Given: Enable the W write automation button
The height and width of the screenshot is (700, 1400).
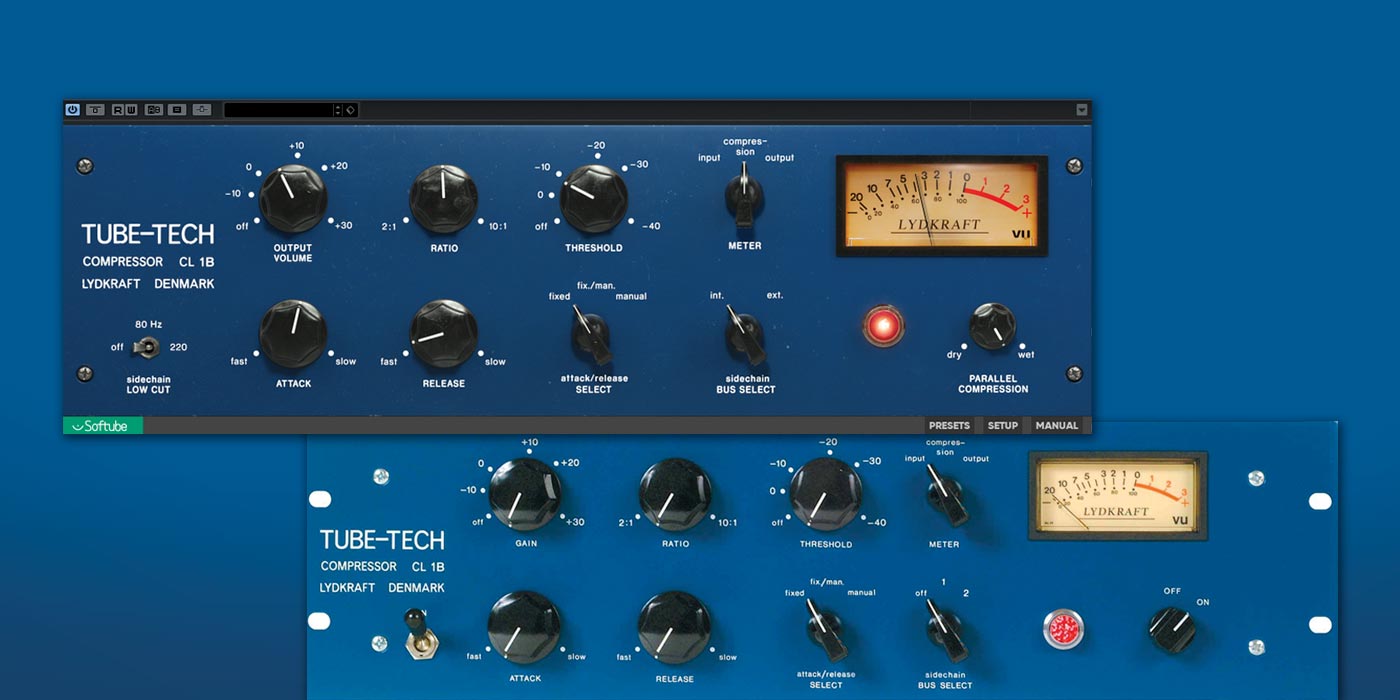Looking at the screenshot, I should (x=131, y=110).
